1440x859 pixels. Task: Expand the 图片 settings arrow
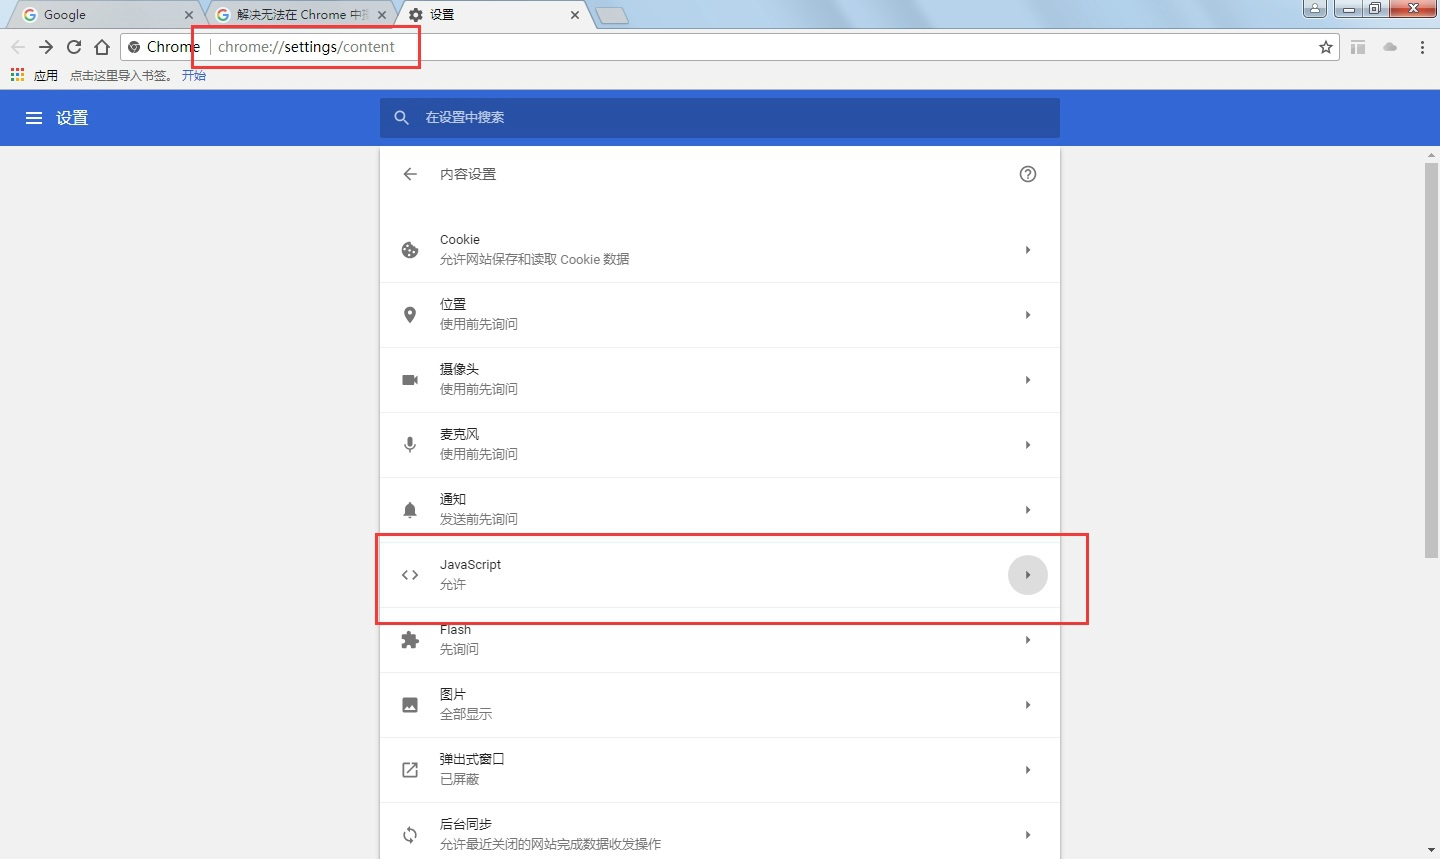tap(1028, 705)
